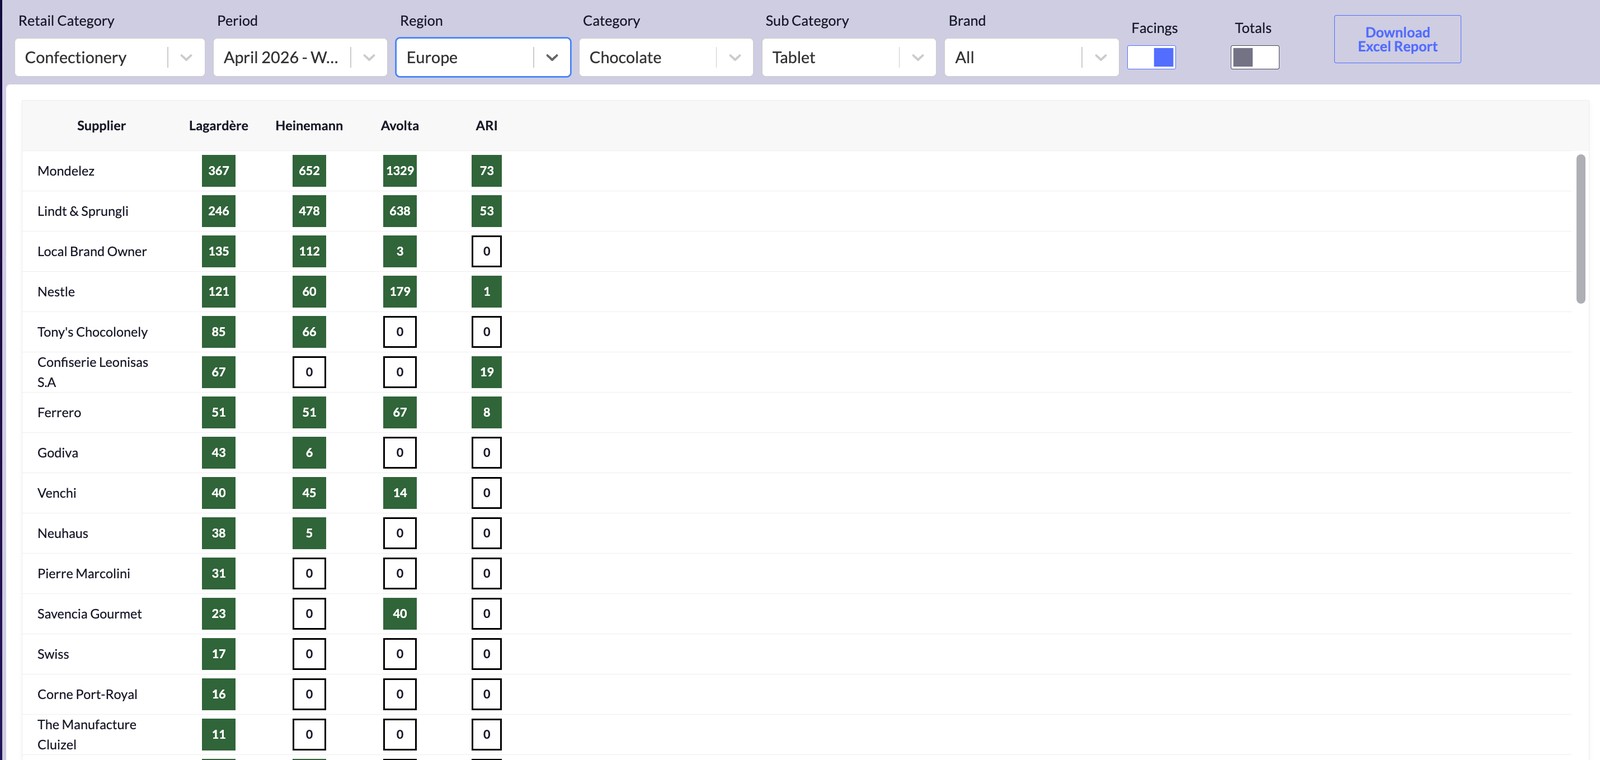The image size is (1600, 760).
Task: Toggle the Totals switch
Action: [1255, 58]
